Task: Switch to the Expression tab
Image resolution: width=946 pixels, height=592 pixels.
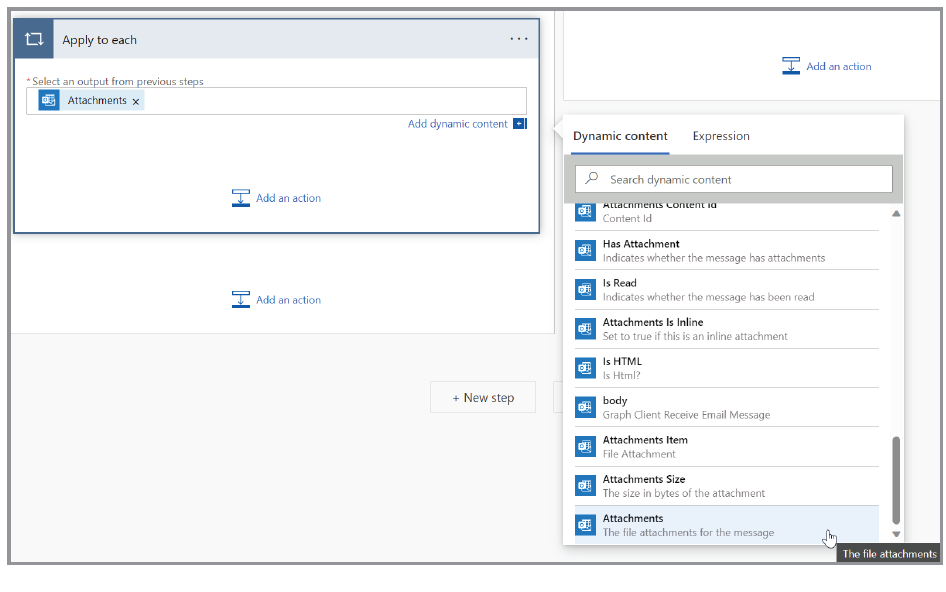Action: [720, 136]
